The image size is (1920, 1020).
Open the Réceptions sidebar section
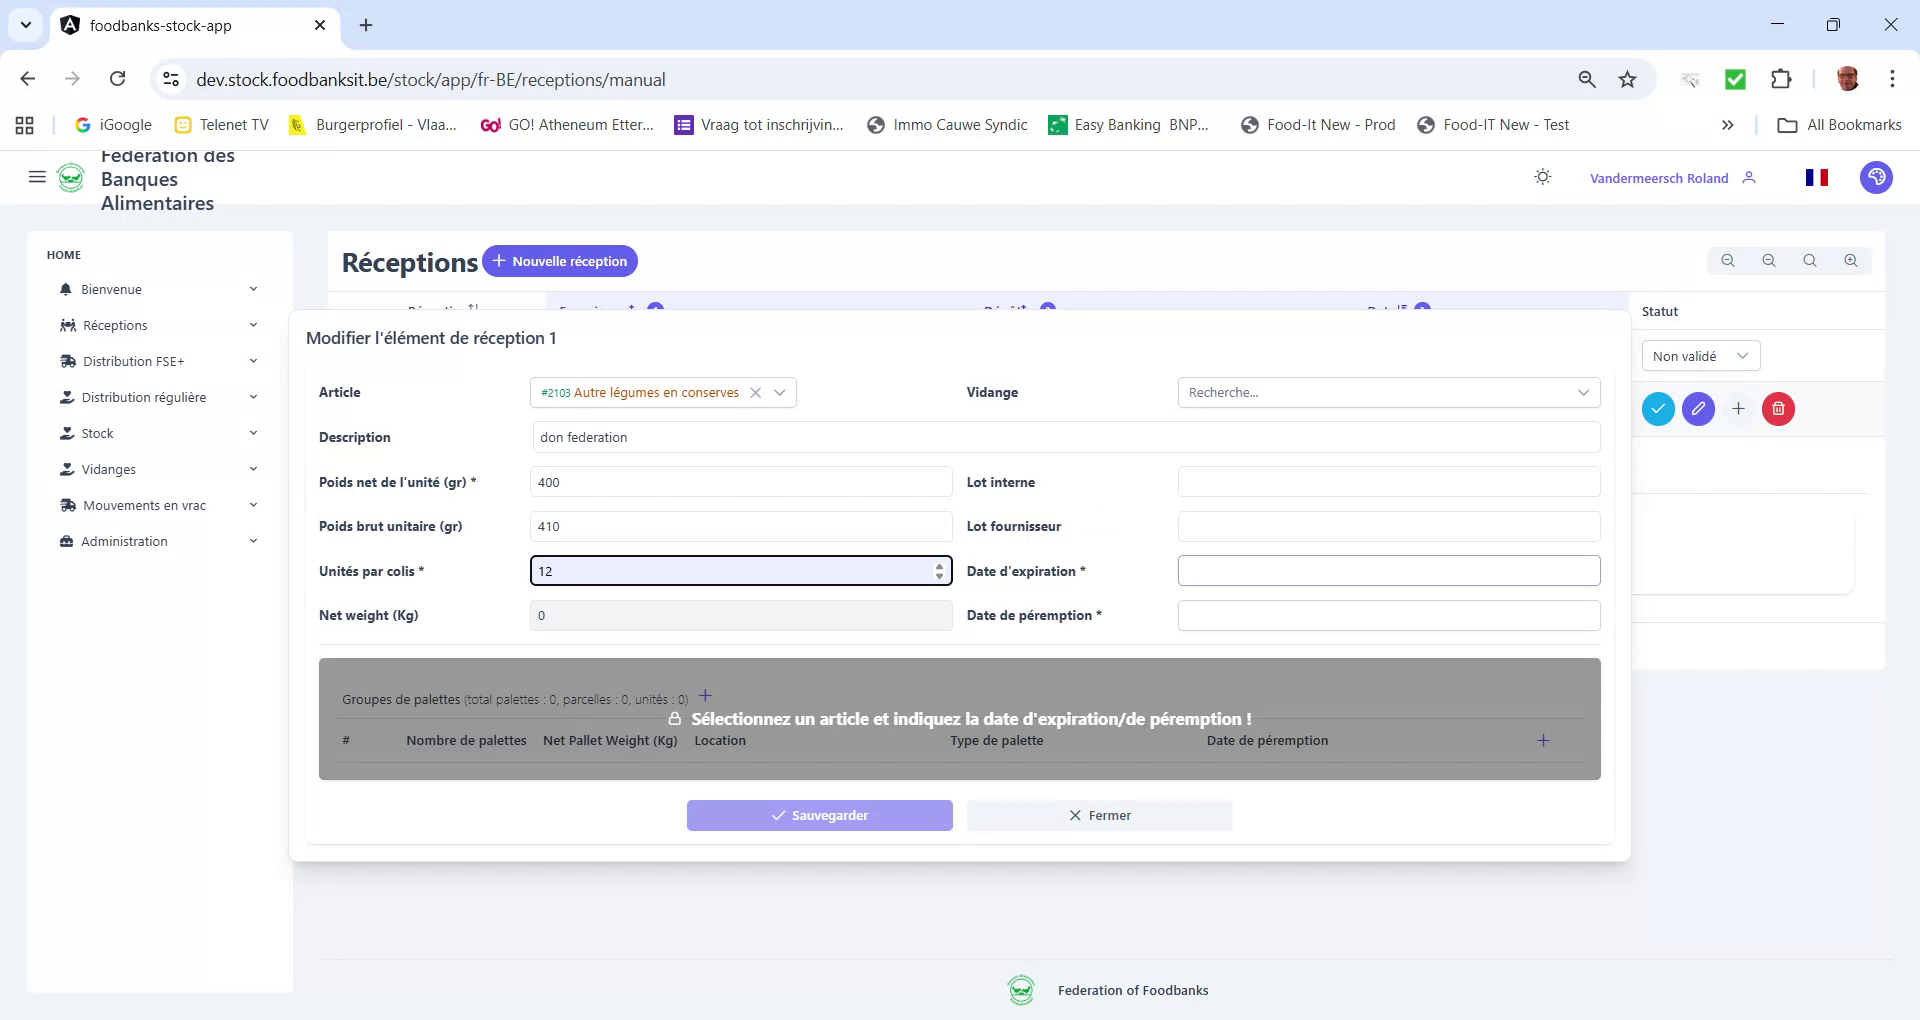[115, 325]
